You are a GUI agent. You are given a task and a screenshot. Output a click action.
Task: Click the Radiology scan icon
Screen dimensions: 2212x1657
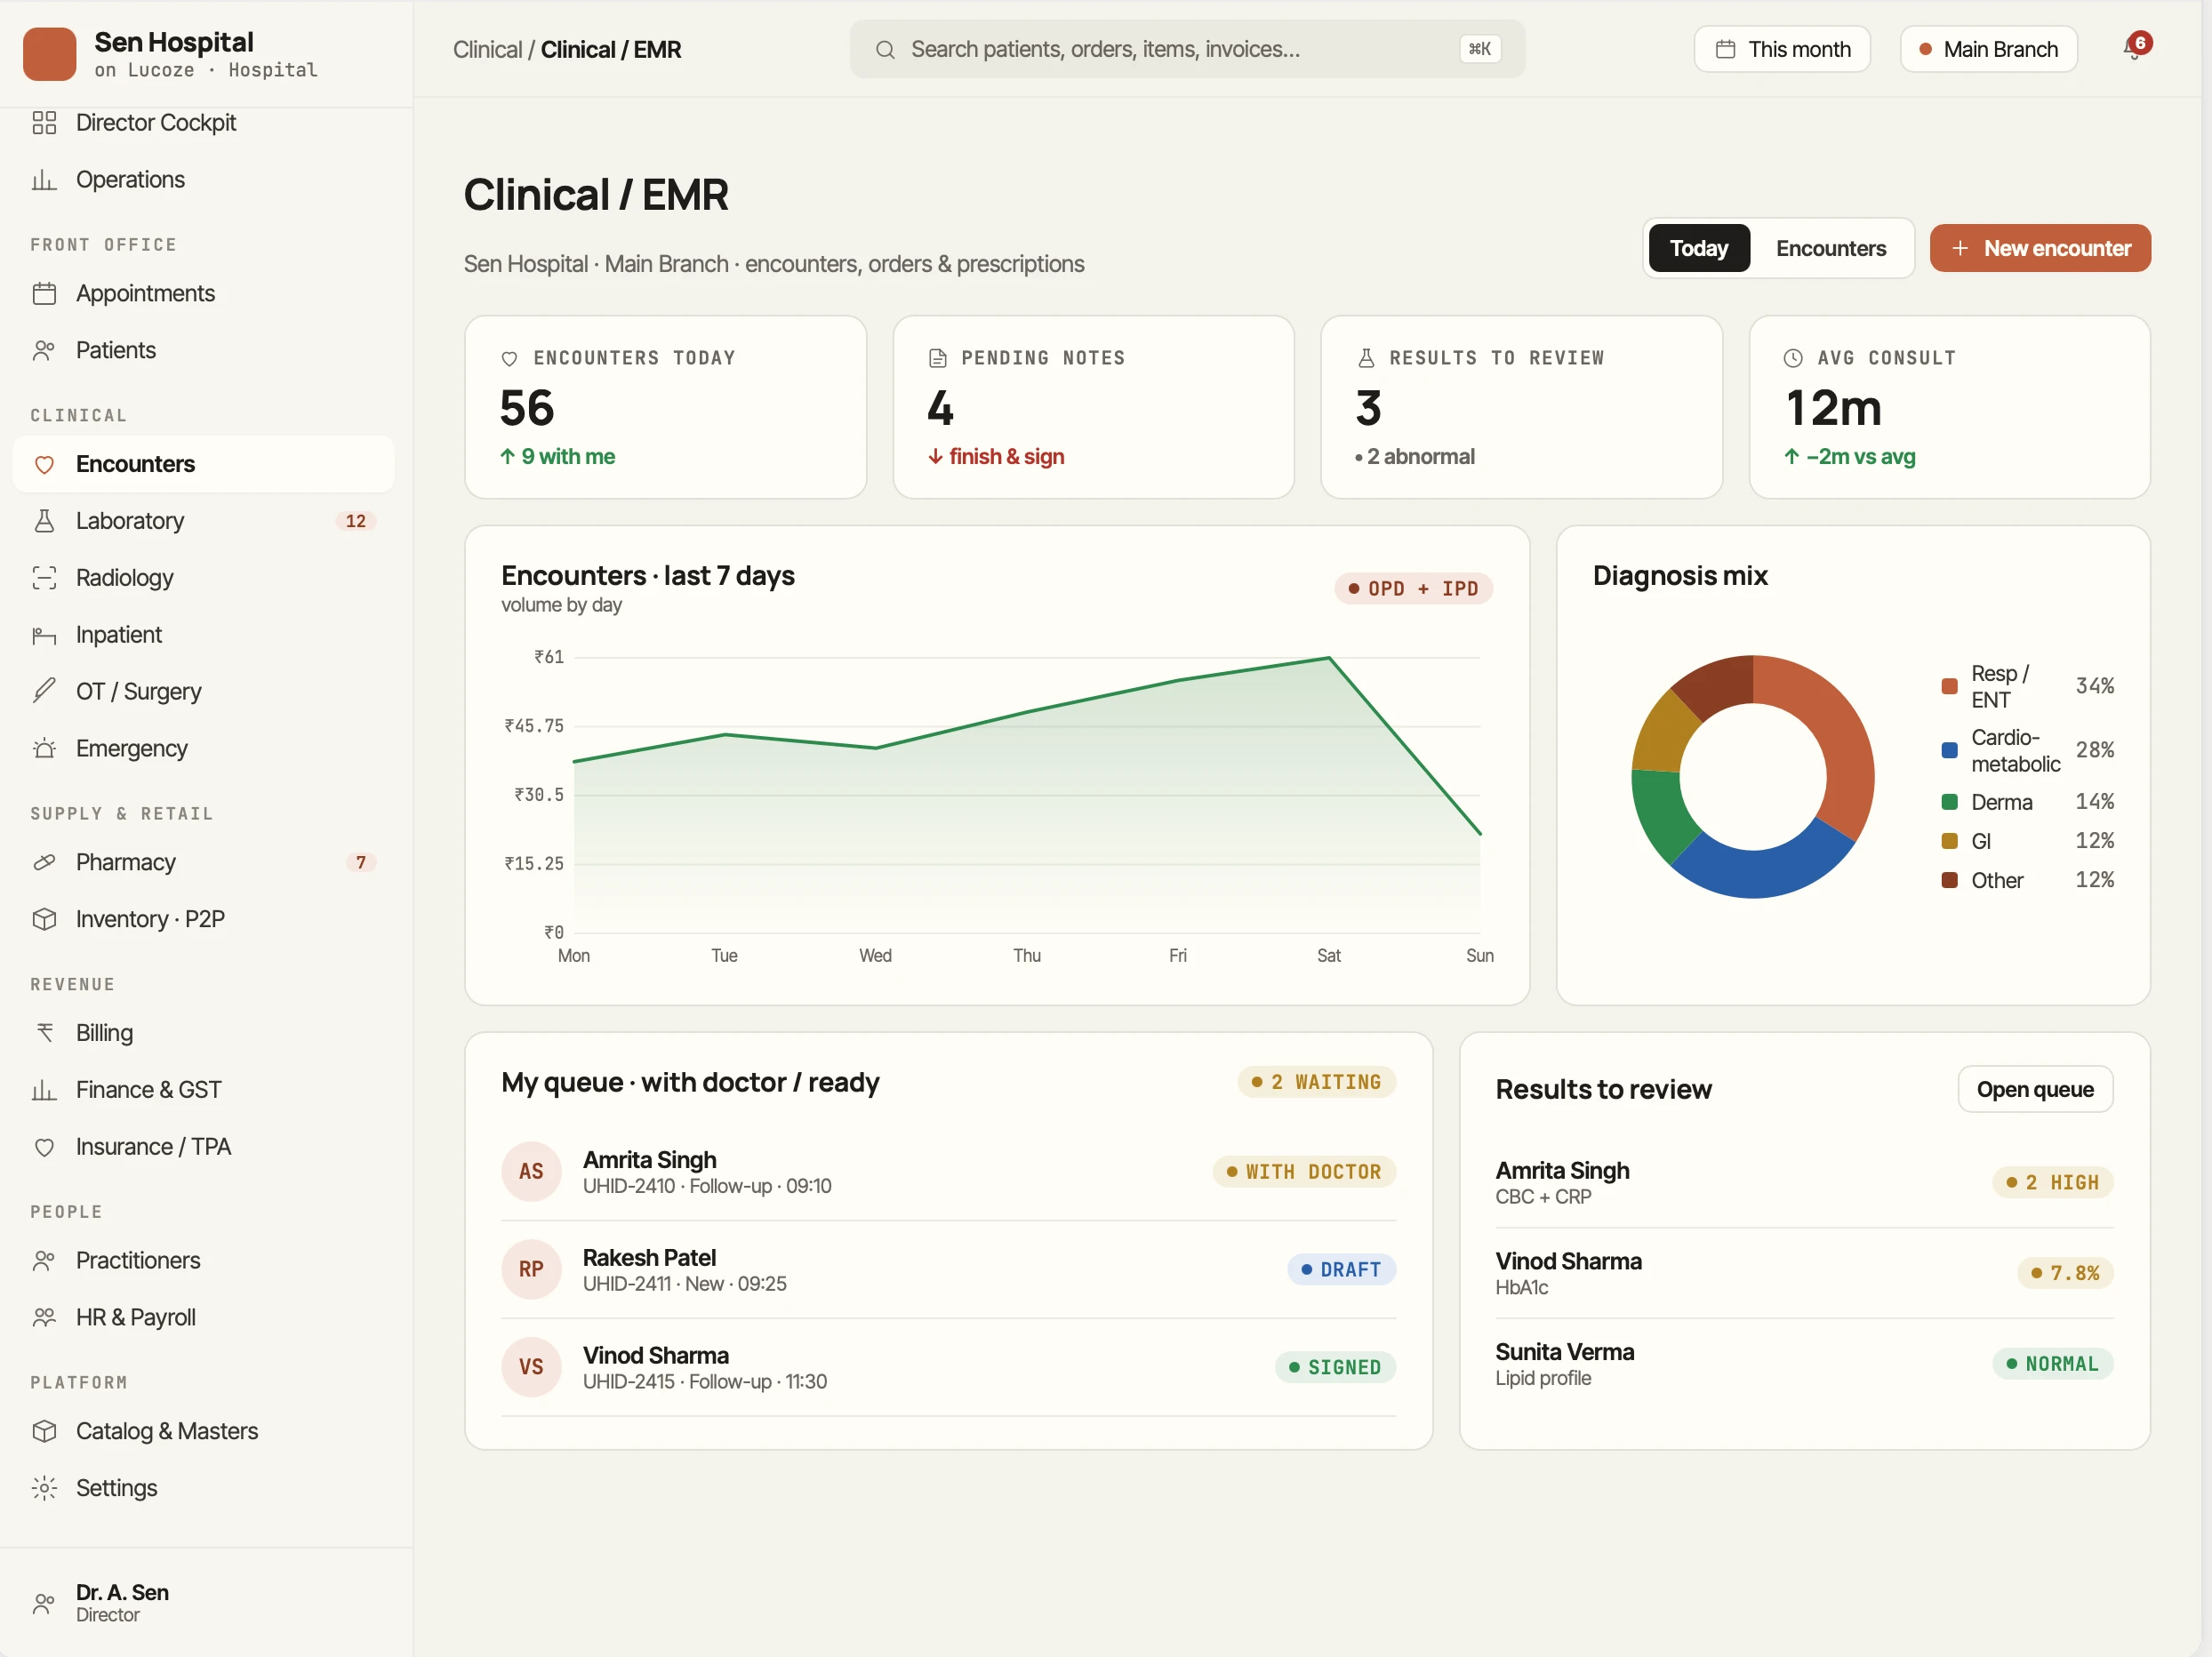44,578
